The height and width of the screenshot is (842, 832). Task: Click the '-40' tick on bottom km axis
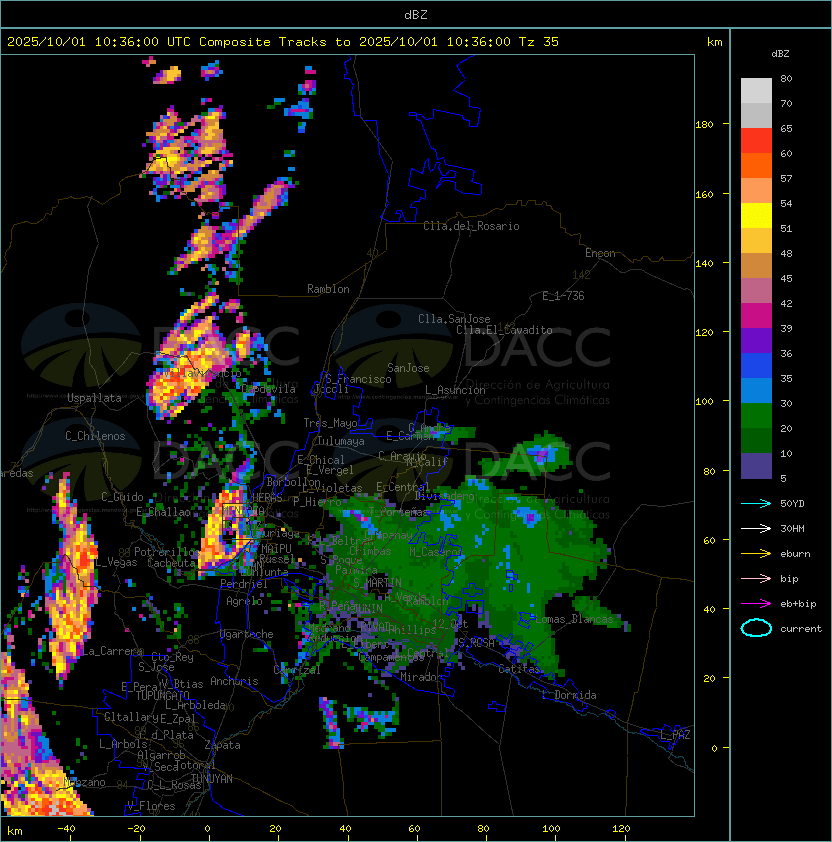(x=66, y=829)
